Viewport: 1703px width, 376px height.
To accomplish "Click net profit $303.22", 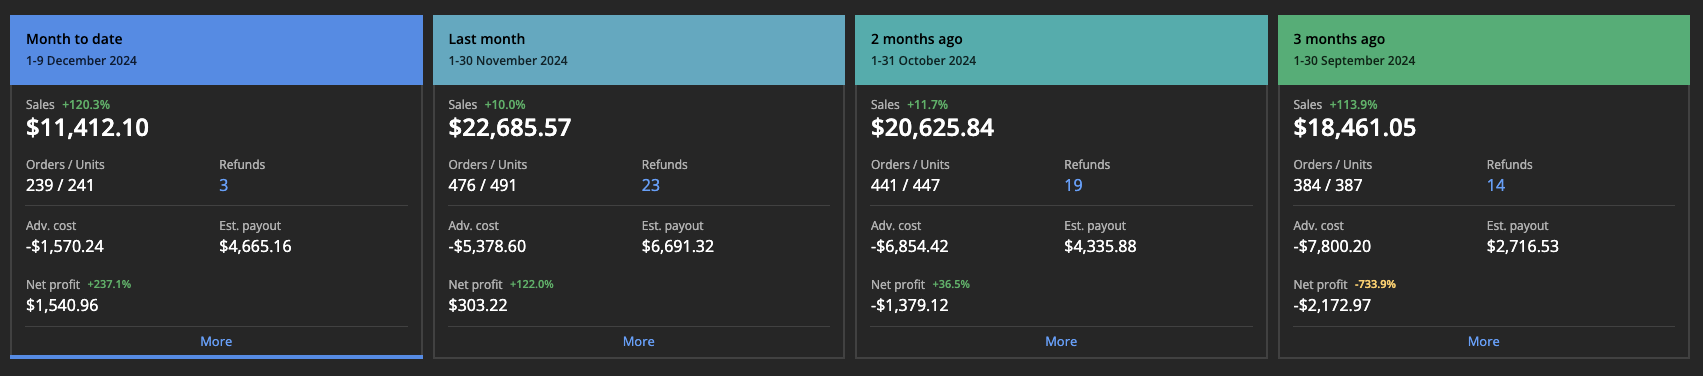I will [x=478, y=305].
